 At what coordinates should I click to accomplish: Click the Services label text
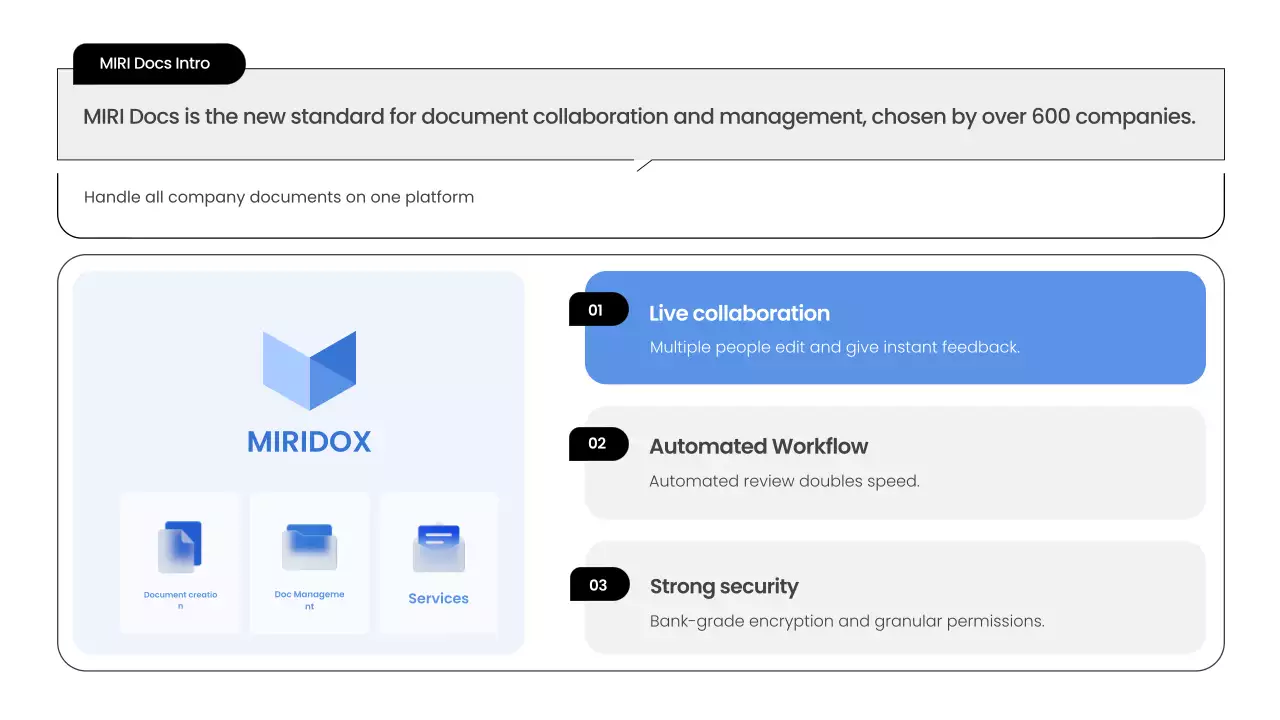438,598
